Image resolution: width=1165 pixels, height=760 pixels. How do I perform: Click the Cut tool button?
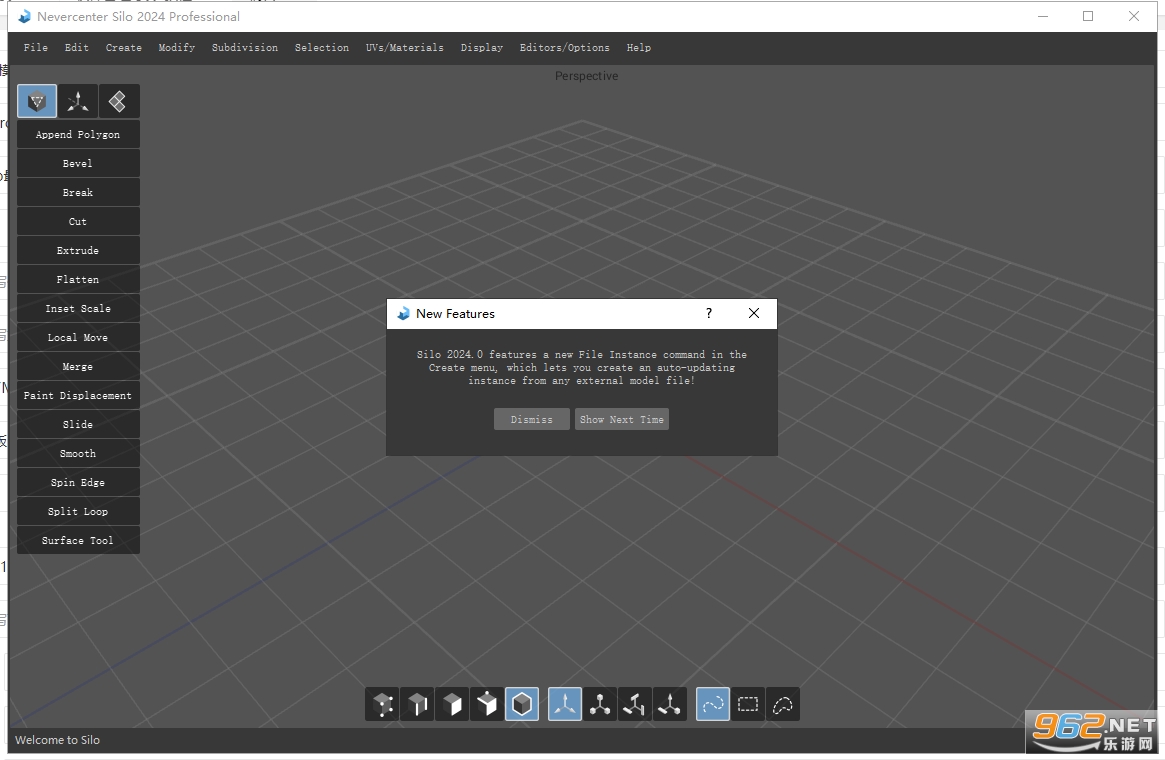click(x=78, y=221)
